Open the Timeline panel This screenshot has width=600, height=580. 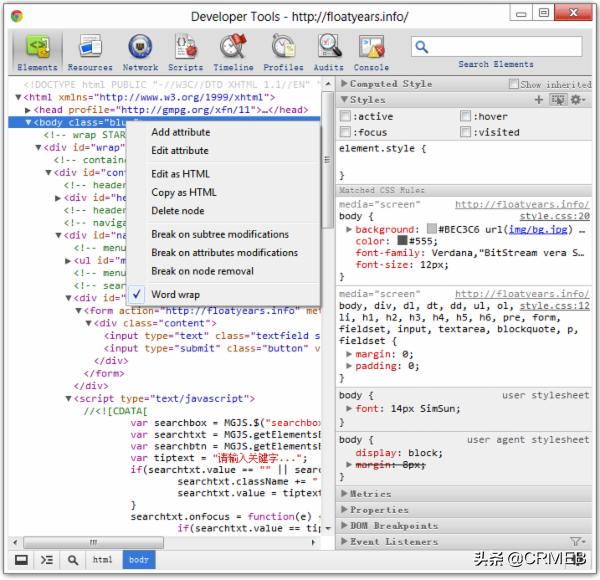233,53
